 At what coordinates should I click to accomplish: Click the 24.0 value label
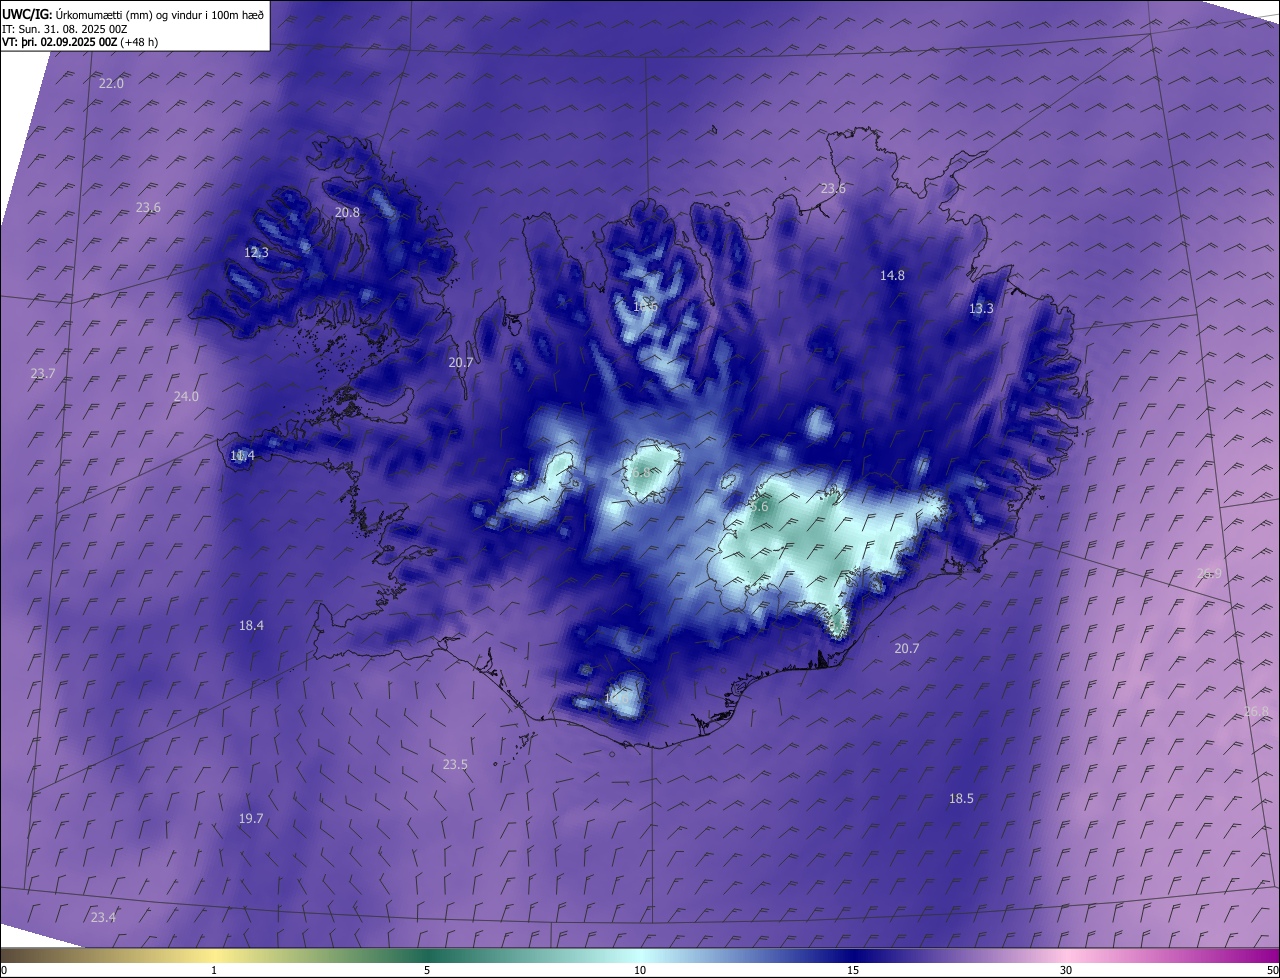pos(186,397)
